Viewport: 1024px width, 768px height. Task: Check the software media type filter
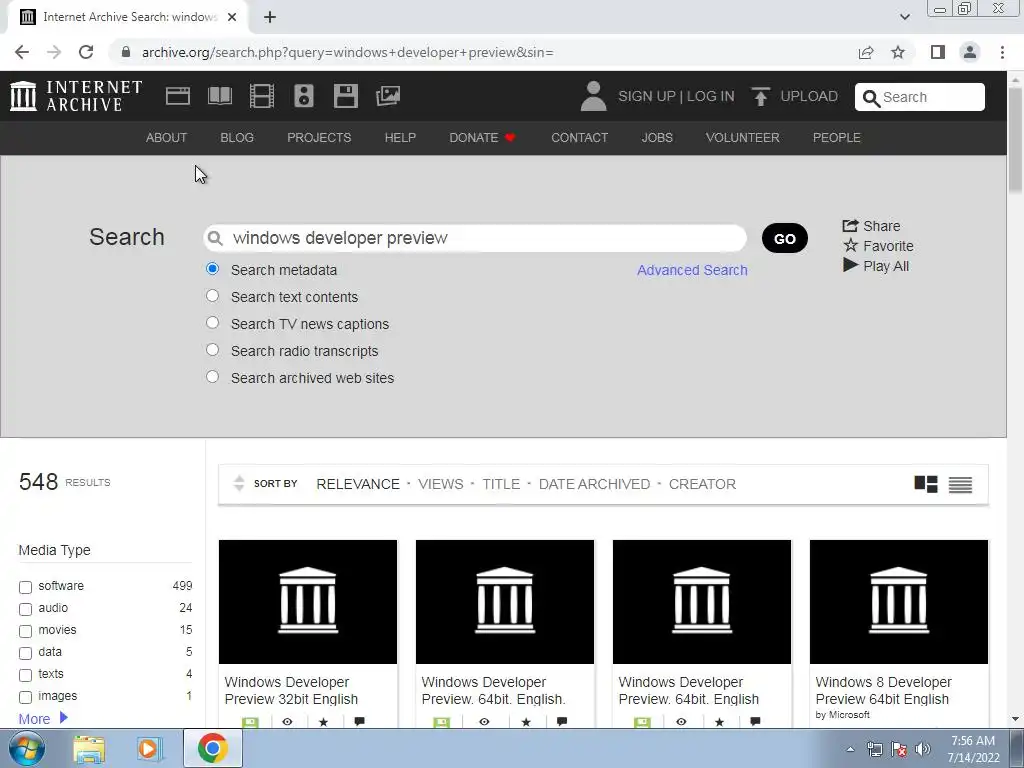(25, 587)
